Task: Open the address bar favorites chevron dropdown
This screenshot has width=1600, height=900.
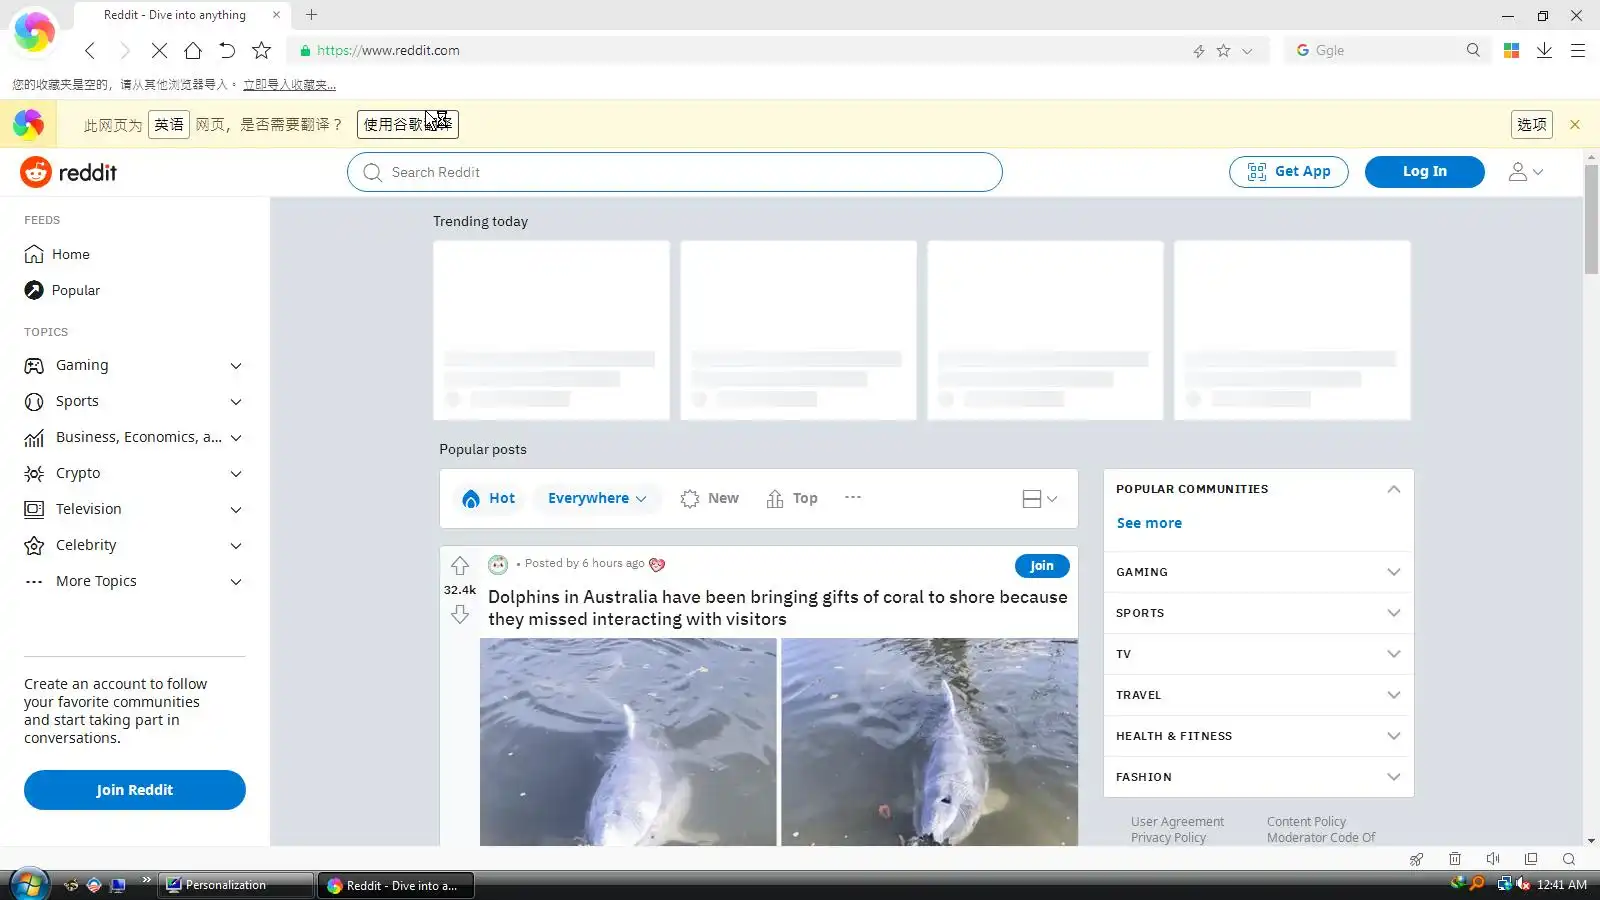Action: tap(1247, 51)
